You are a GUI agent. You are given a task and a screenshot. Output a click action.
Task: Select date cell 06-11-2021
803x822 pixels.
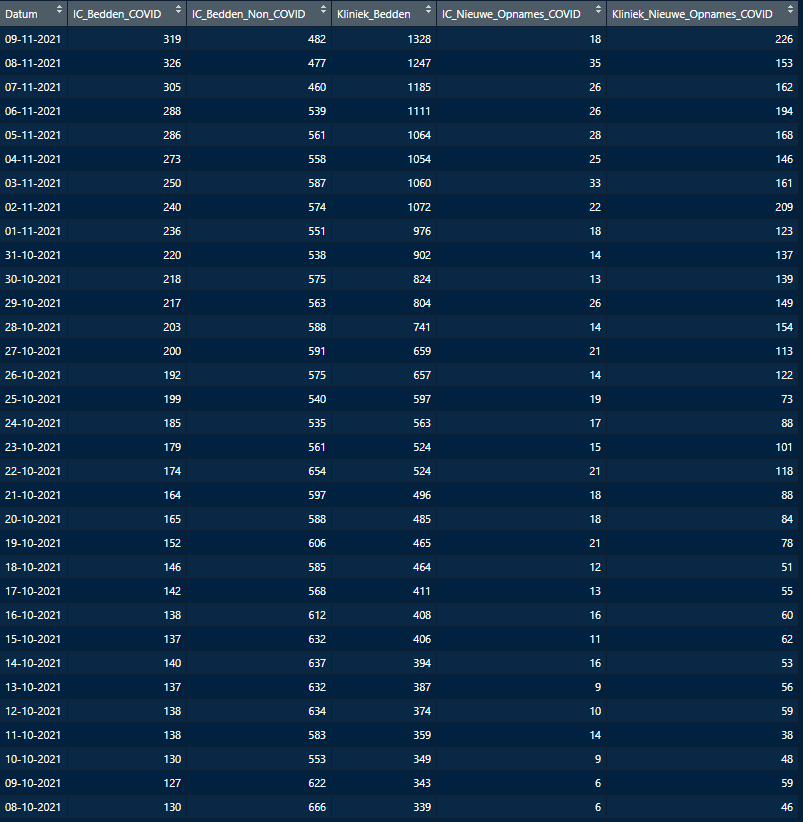[x=33, y=111]
